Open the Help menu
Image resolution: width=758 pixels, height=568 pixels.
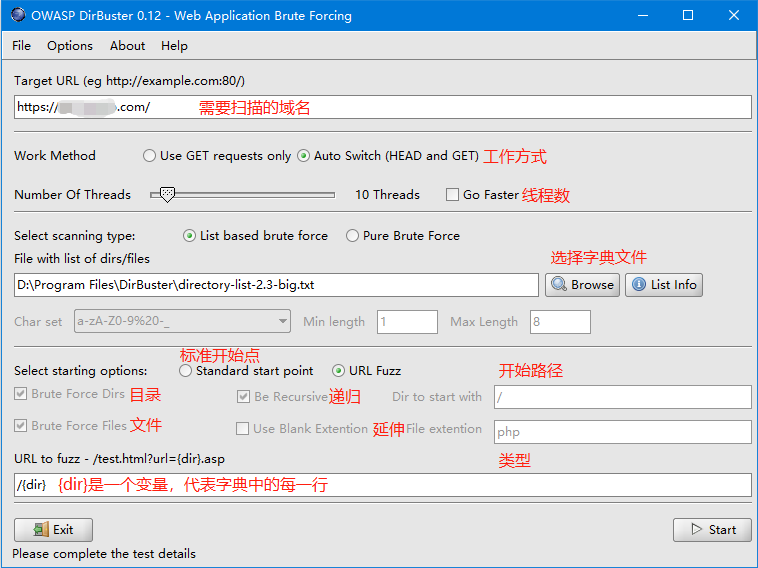coord(174,46)
